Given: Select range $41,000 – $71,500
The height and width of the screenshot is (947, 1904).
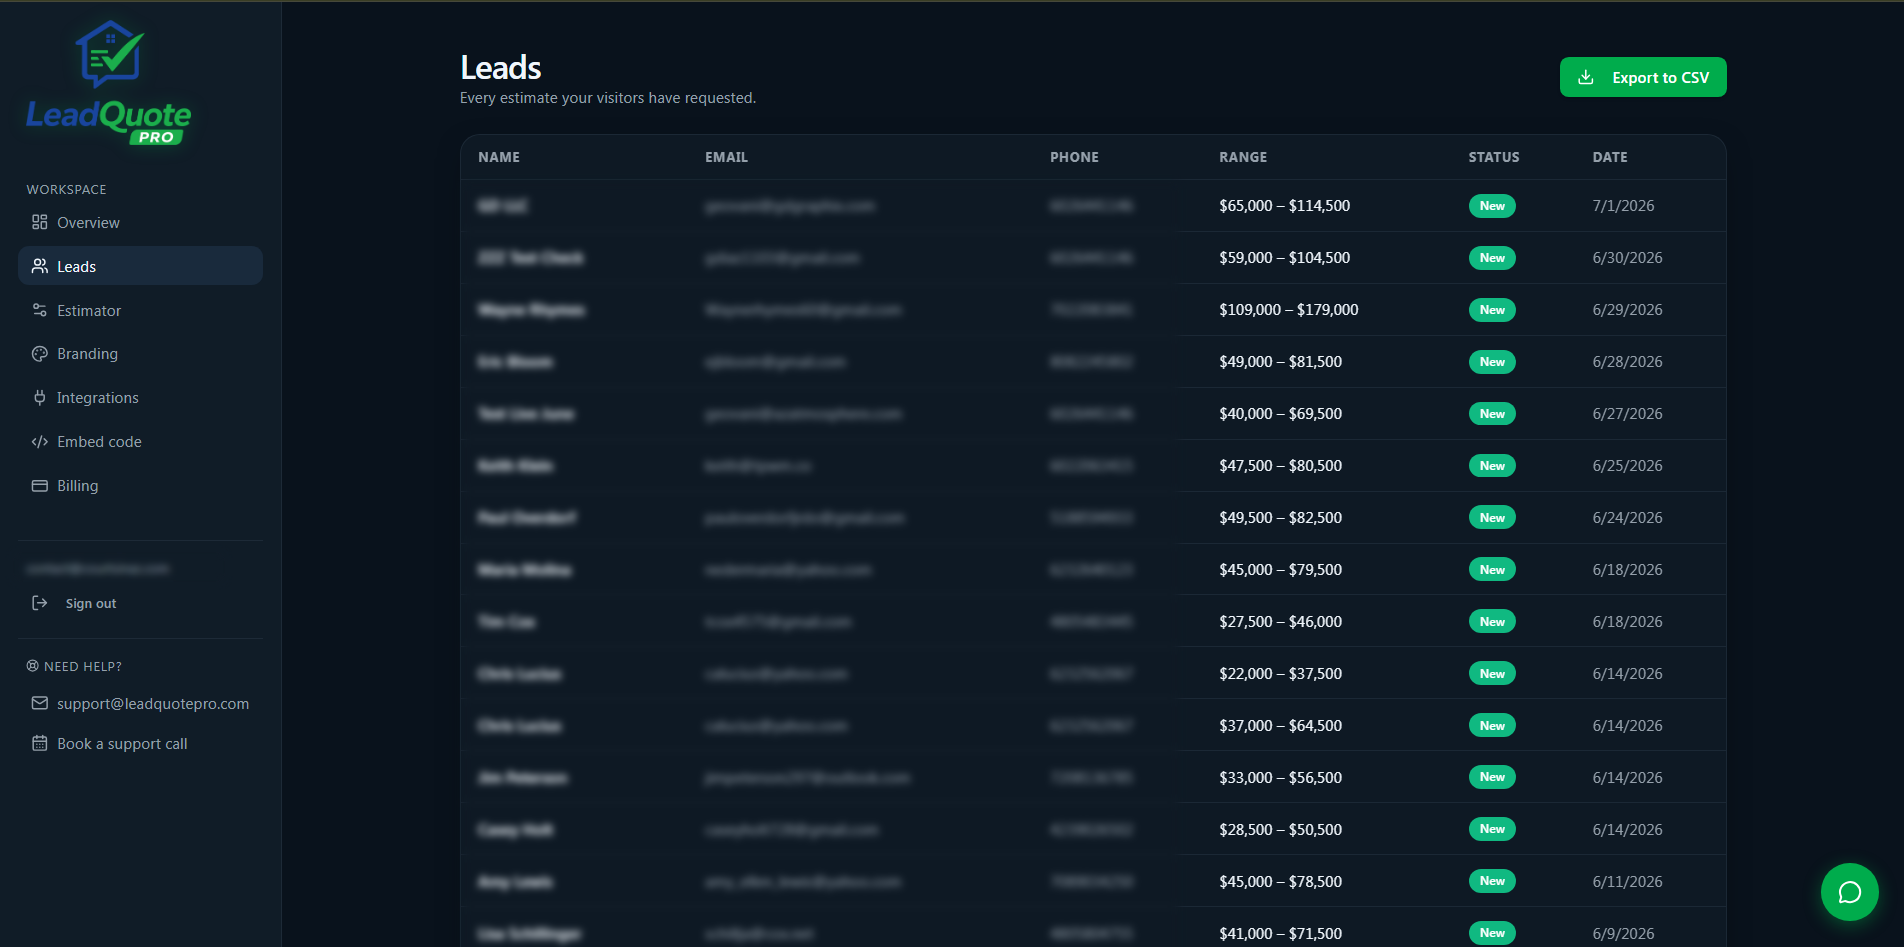Looking at the screenshot, I should (x=1280, y=934).
